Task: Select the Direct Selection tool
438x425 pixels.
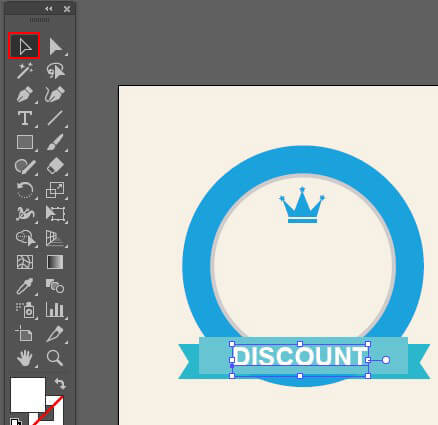Action: click(55, 46)
